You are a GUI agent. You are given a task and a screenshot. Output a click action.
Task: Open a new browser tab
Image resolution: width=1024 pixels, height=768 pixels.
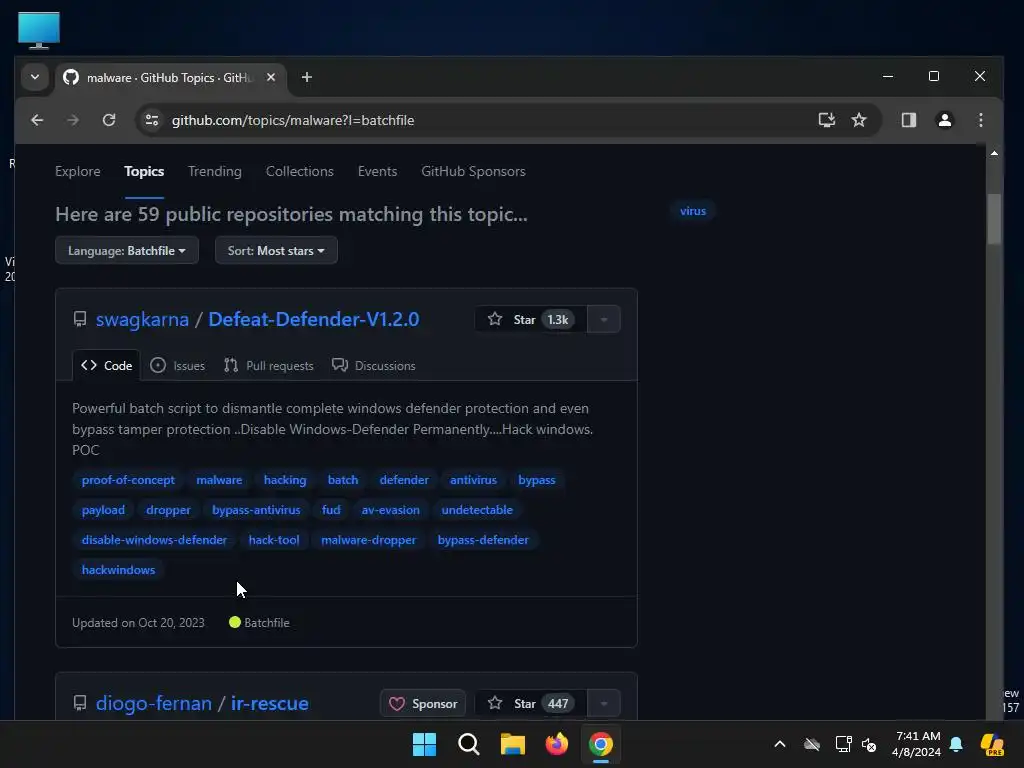(306, 78)
